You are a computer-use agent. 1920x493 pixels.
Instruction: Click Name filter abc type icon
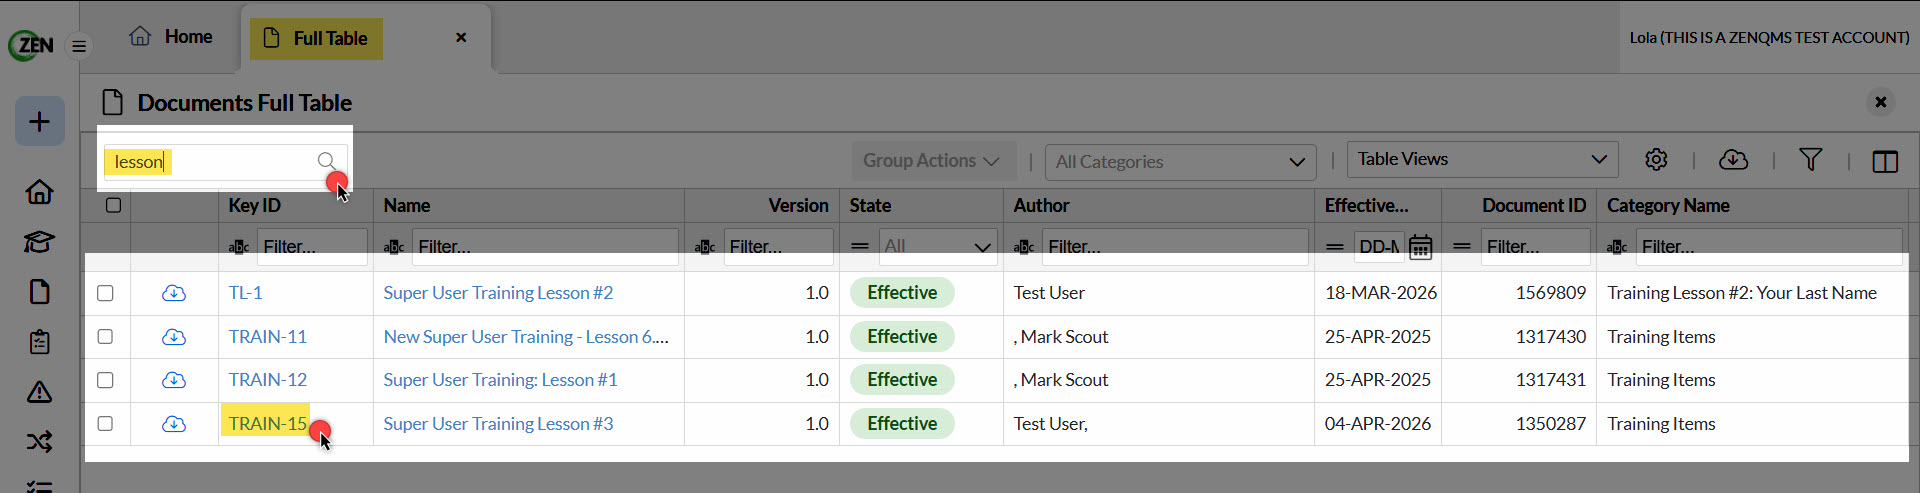394,247
